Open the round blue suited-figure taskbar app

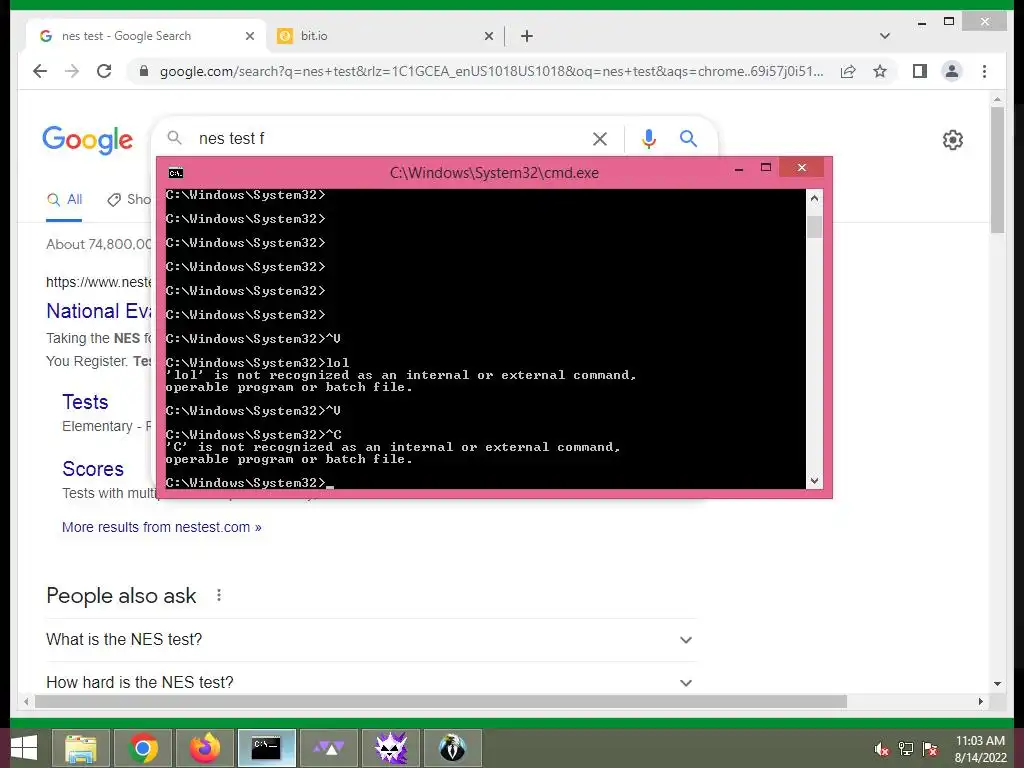[x=453, y=748]
